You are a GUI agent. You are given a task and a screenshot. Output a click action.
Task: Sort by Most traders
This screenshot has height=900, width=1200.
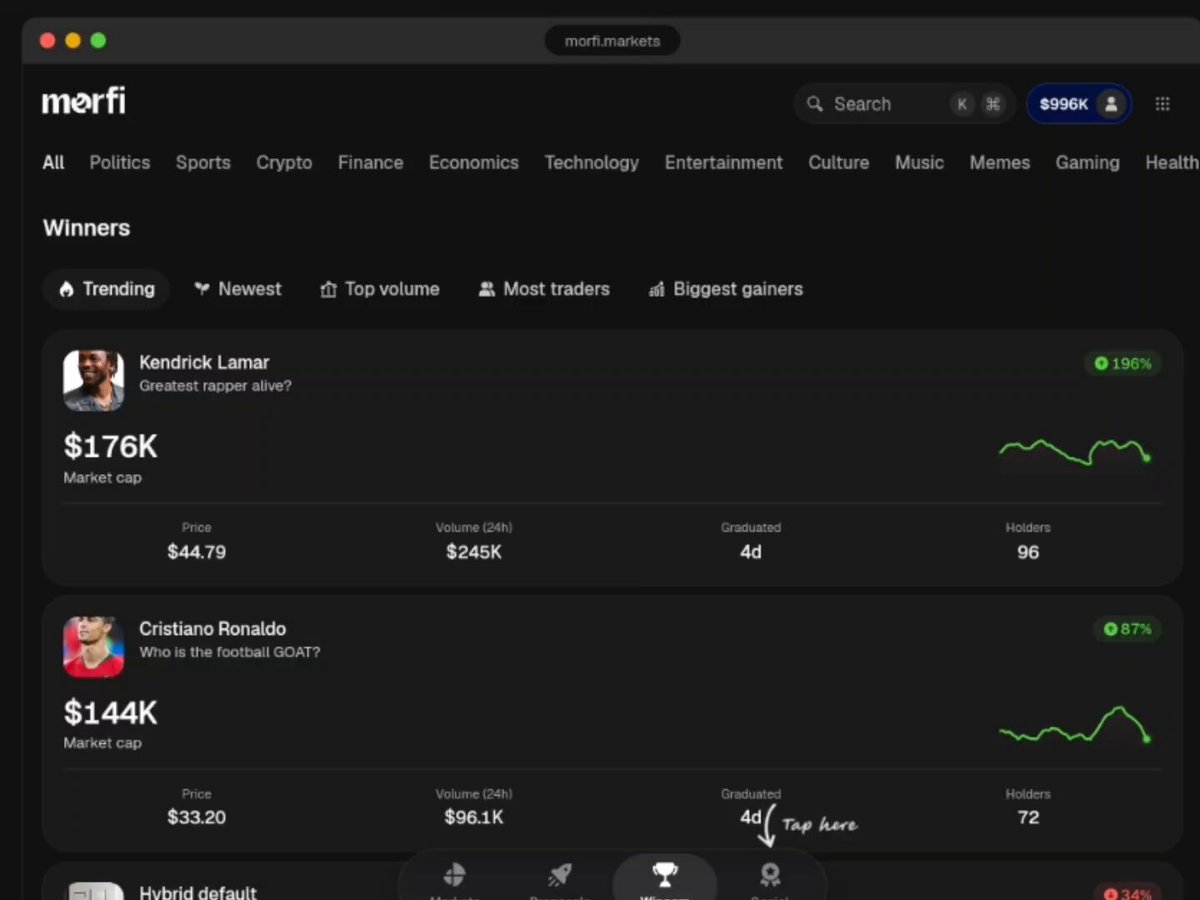544,289
